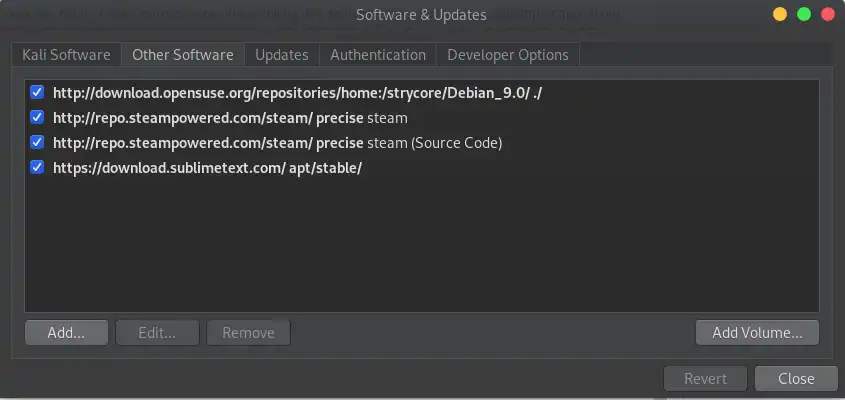
Task: Click the yellow minimize window button
Action: [780, 15]
